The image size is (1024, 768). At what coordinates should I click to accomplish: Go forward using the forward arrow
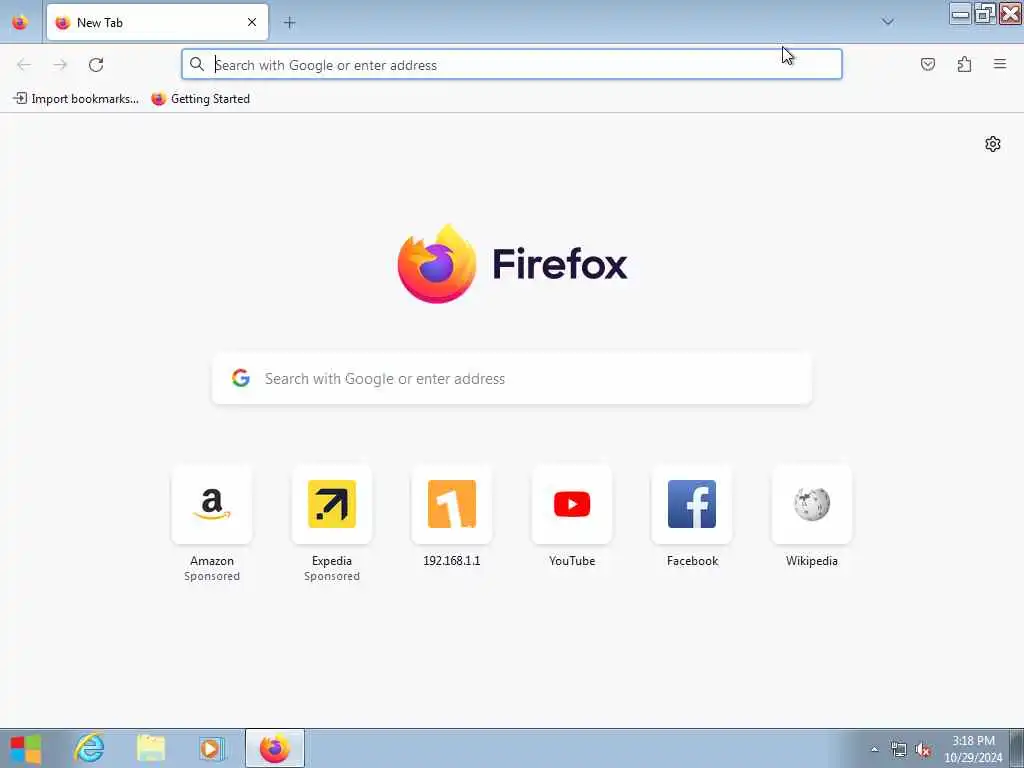click(60, 65)
